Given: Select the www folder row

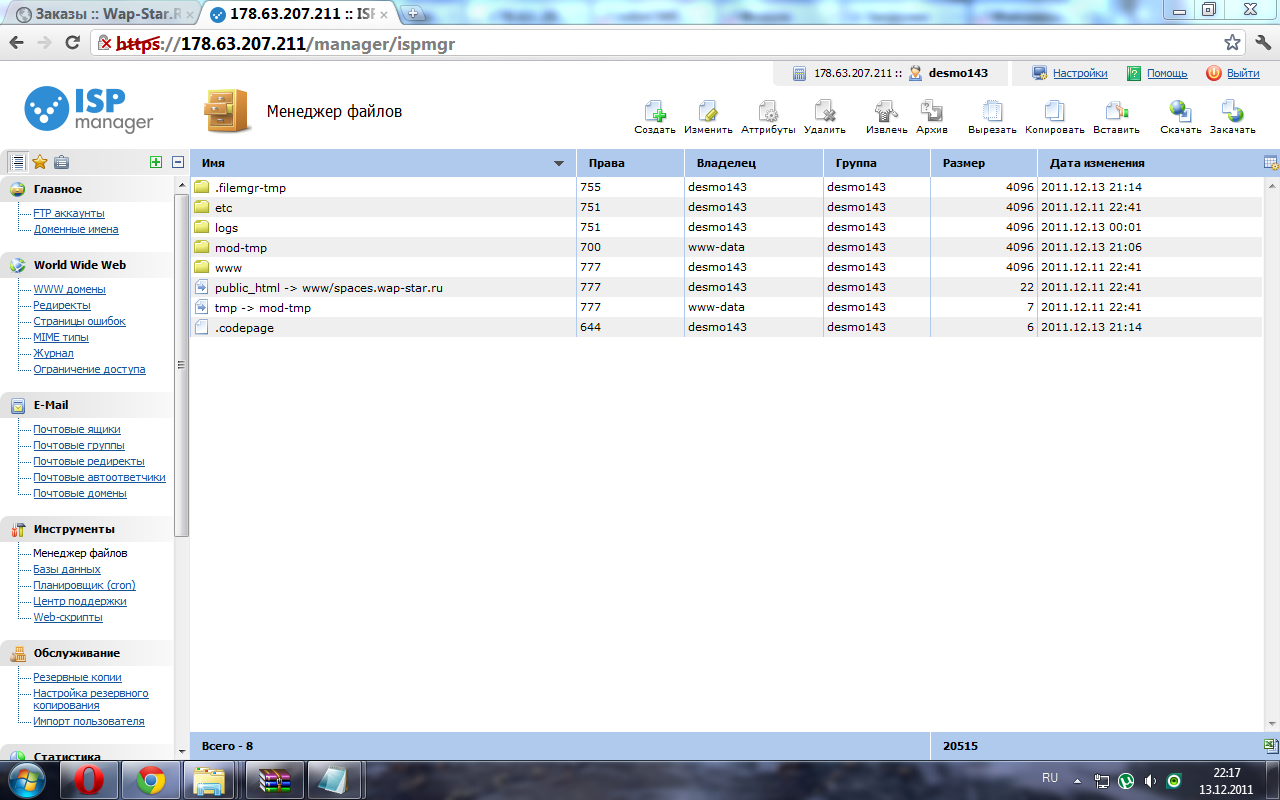Looking at the screenshot, I should [229, 267].
